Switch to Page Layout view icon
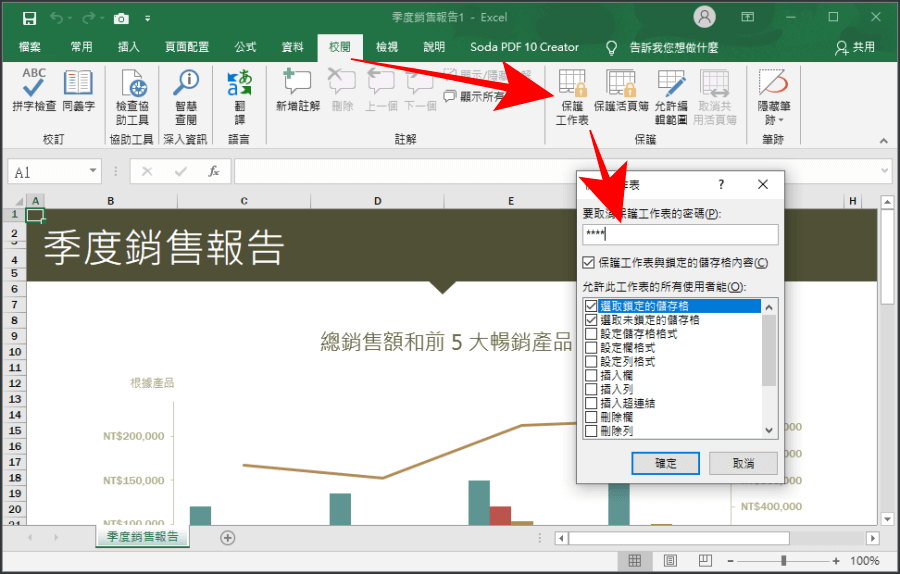 [x=670, y=561]
